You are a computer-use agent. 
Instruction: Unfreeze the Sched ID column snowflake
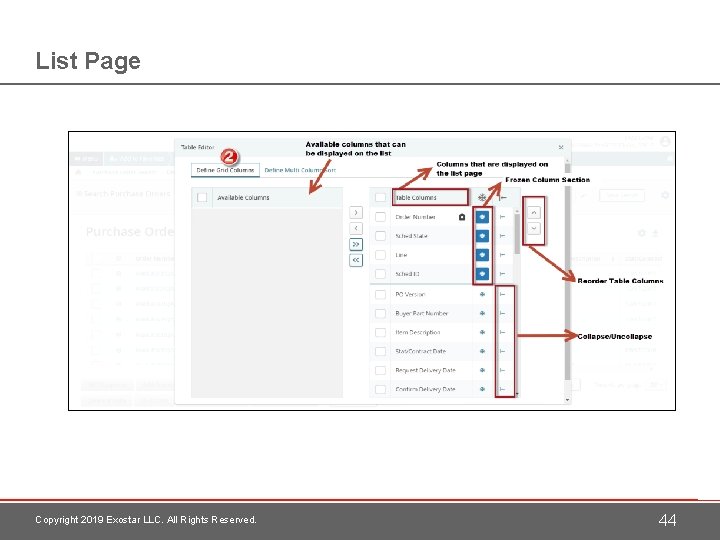[x=482, y=274]
